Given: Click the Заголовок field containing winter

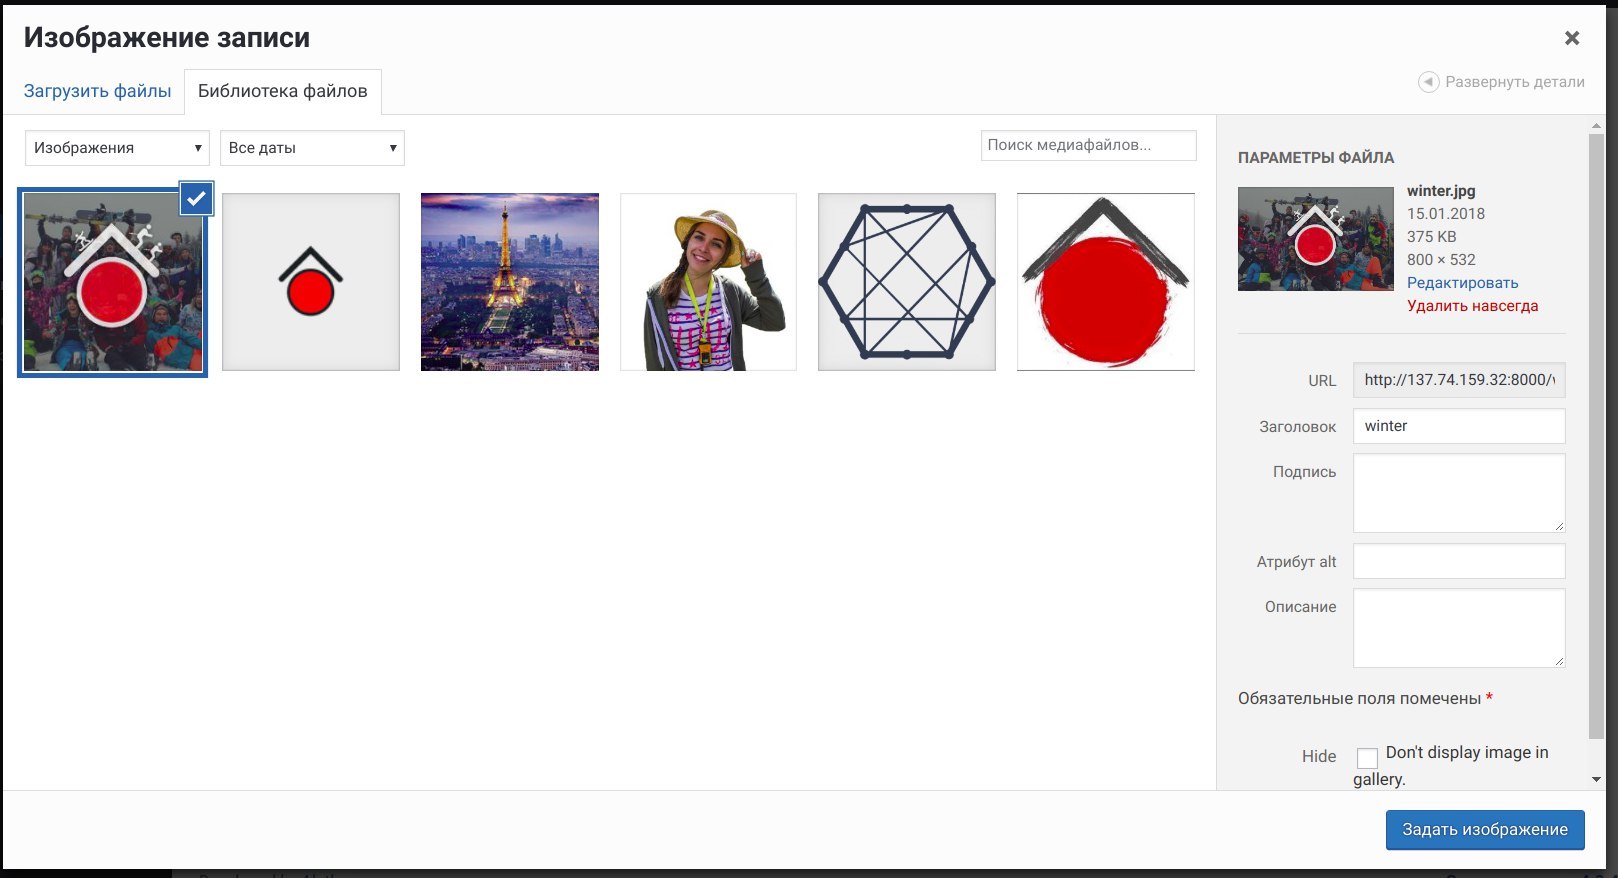Looking at the screenshot, I should pos(1459,426).
